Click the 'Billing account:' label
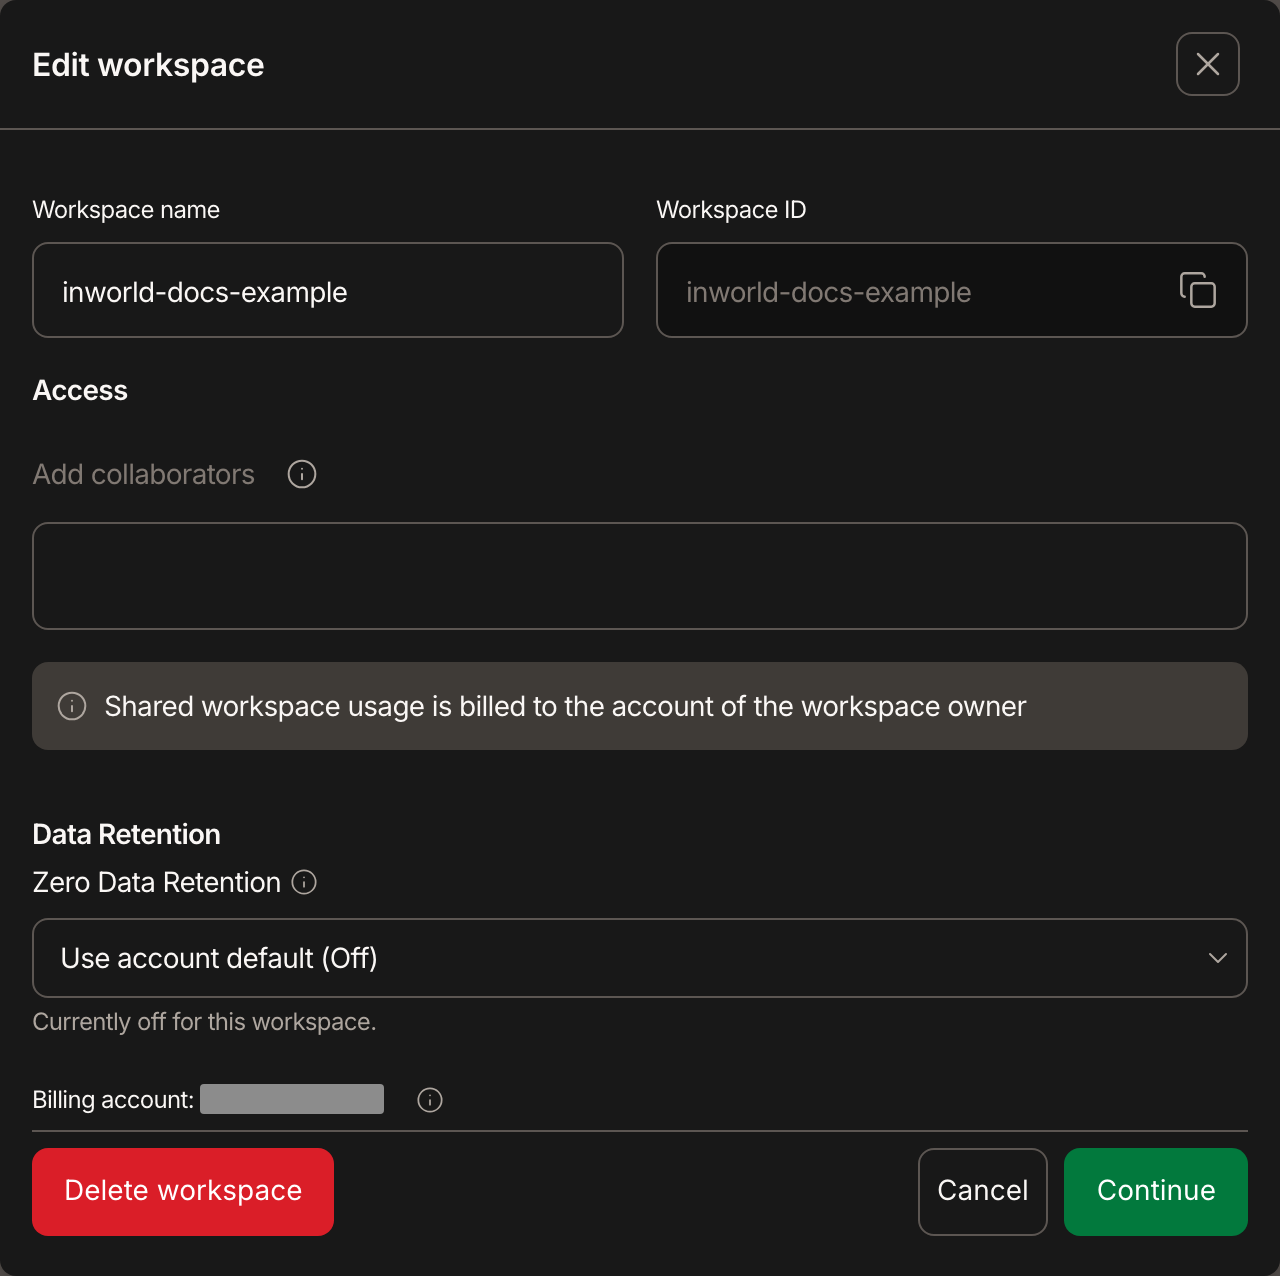 click(x=113, y=1100)
